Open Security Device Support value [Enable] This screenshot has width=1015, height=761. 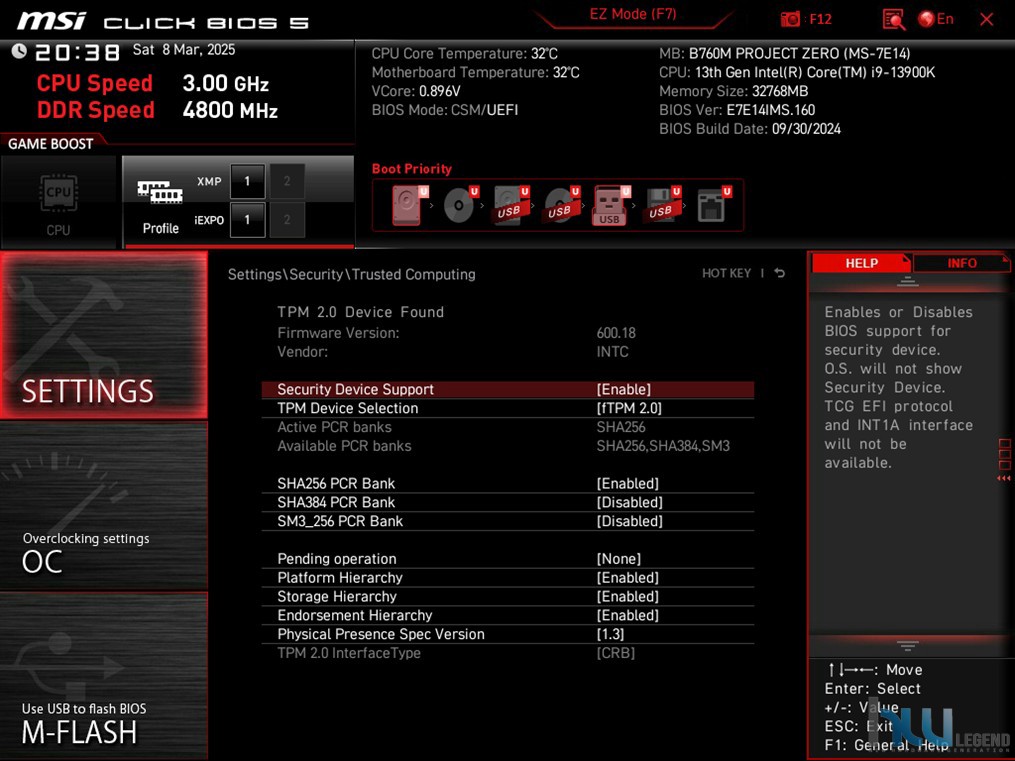[x=624, y=390]
